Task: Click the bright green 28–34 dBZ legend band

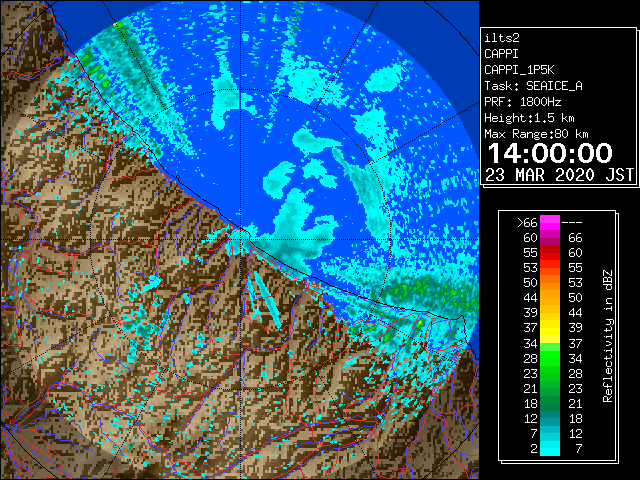Action: (x=550, y=358)
